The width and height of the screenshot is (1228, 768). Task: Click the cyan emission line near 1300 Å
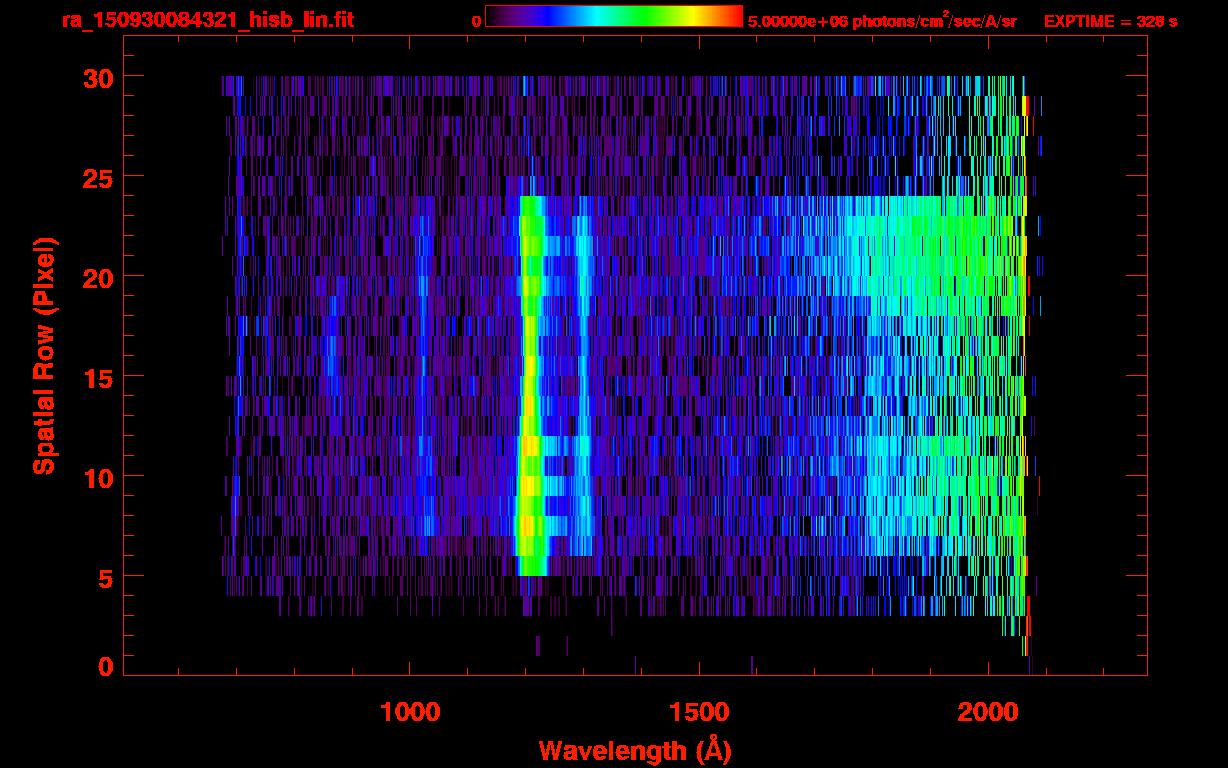(x=583, y=380)
